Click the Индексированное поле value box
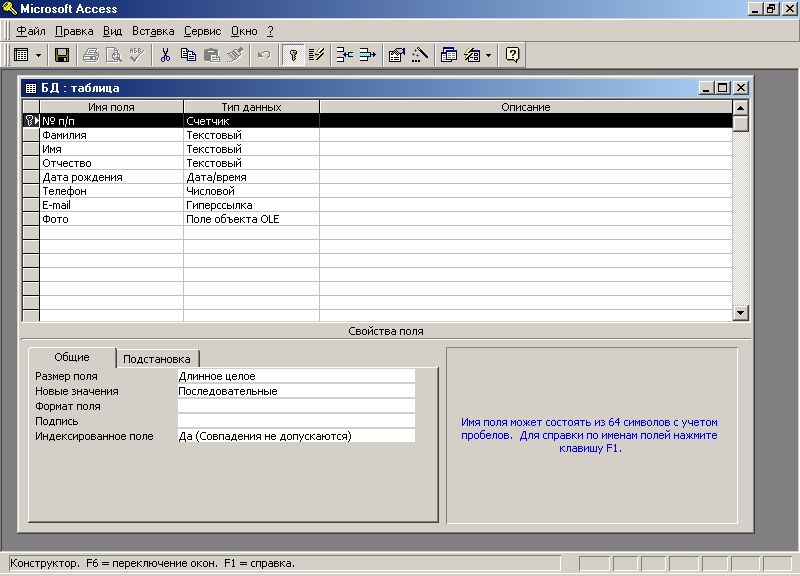 (296, 436)
